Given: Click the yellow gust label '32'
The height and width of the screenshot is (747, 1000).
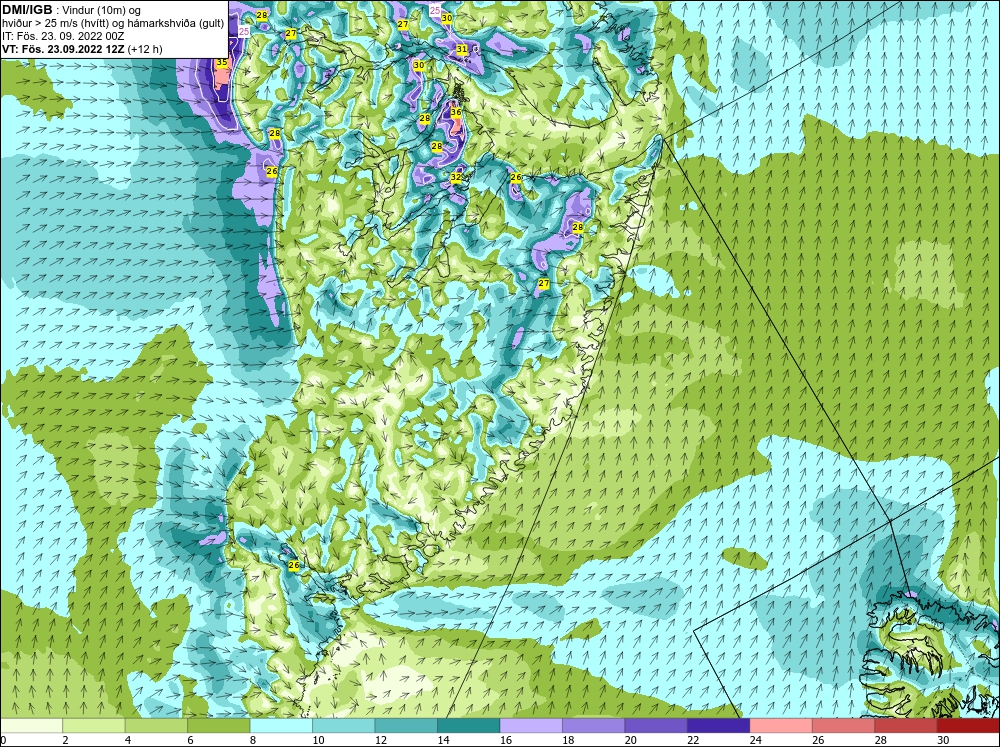Looking at the screenshot, I should pos(455,177).
